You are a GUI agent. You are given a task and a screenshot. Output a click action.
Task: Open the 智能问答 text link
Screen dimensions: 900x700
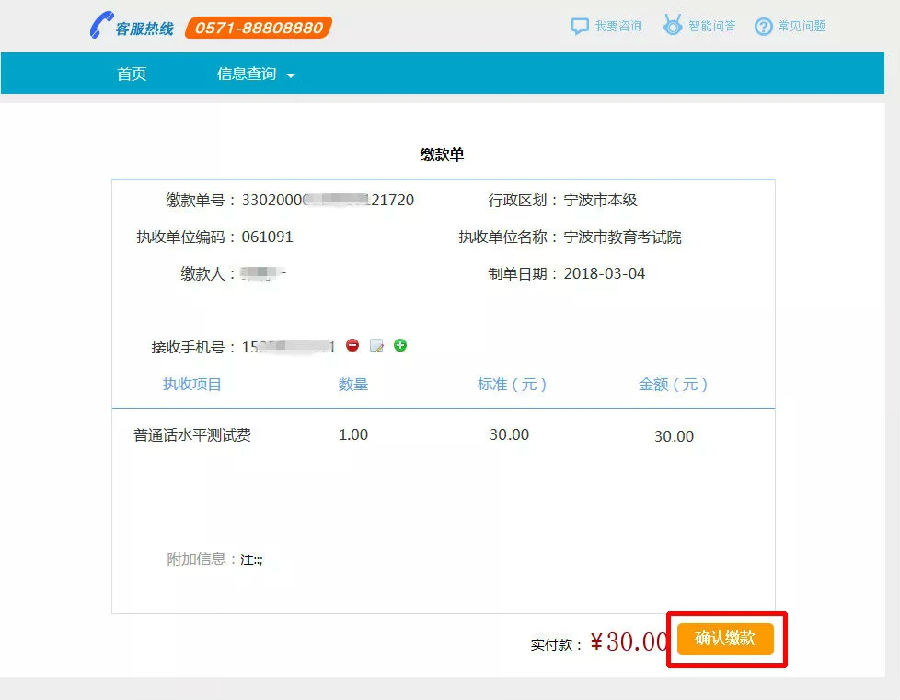(712, 26)
